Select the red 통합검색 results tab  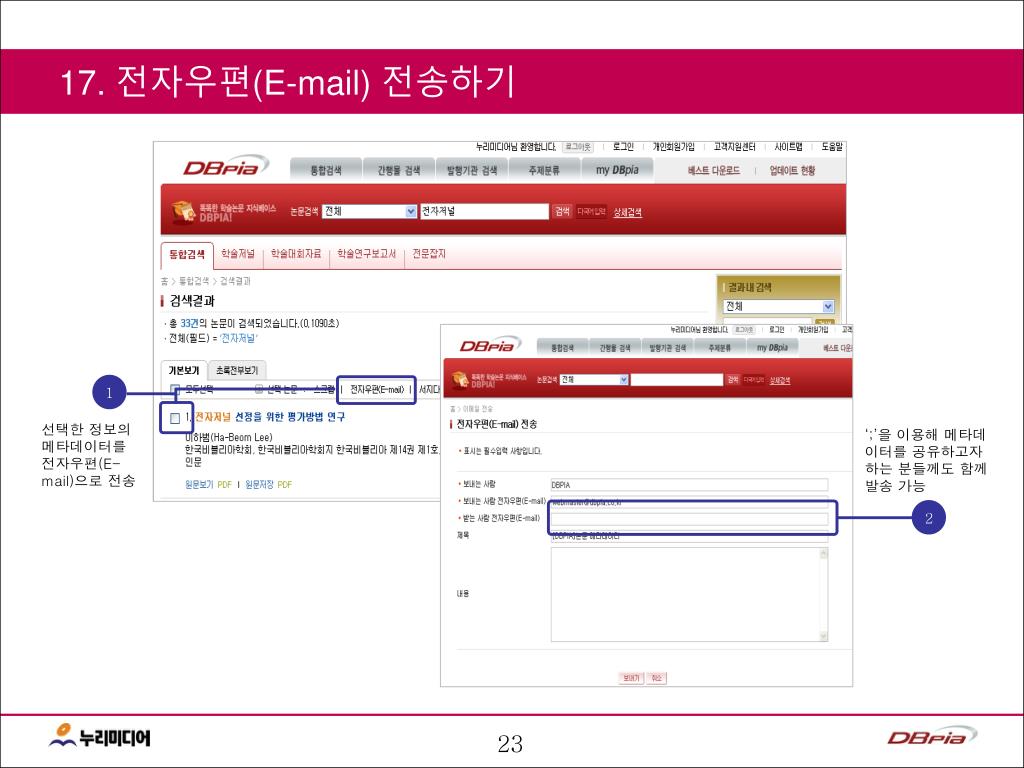coord(187,255)
